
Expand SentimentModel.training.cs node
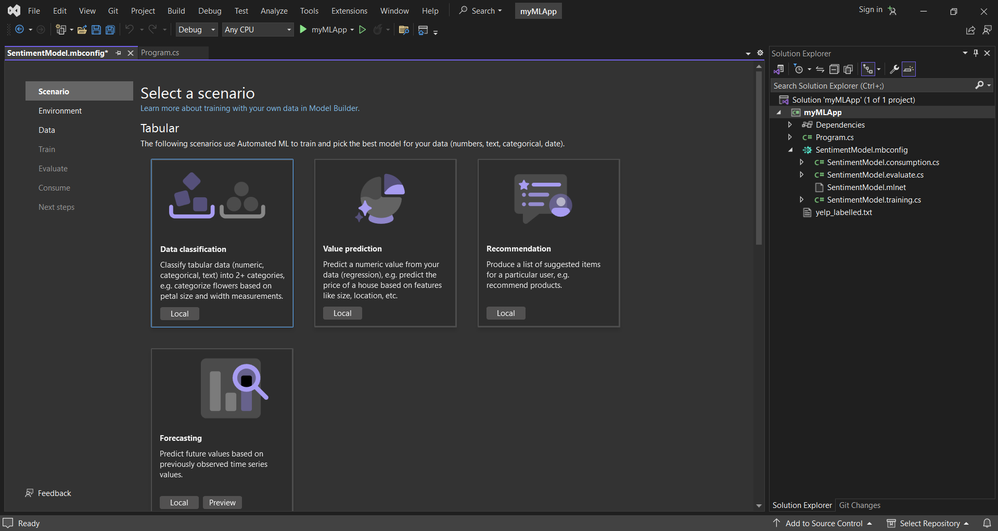pyautogui.click(x=801, y=200)
